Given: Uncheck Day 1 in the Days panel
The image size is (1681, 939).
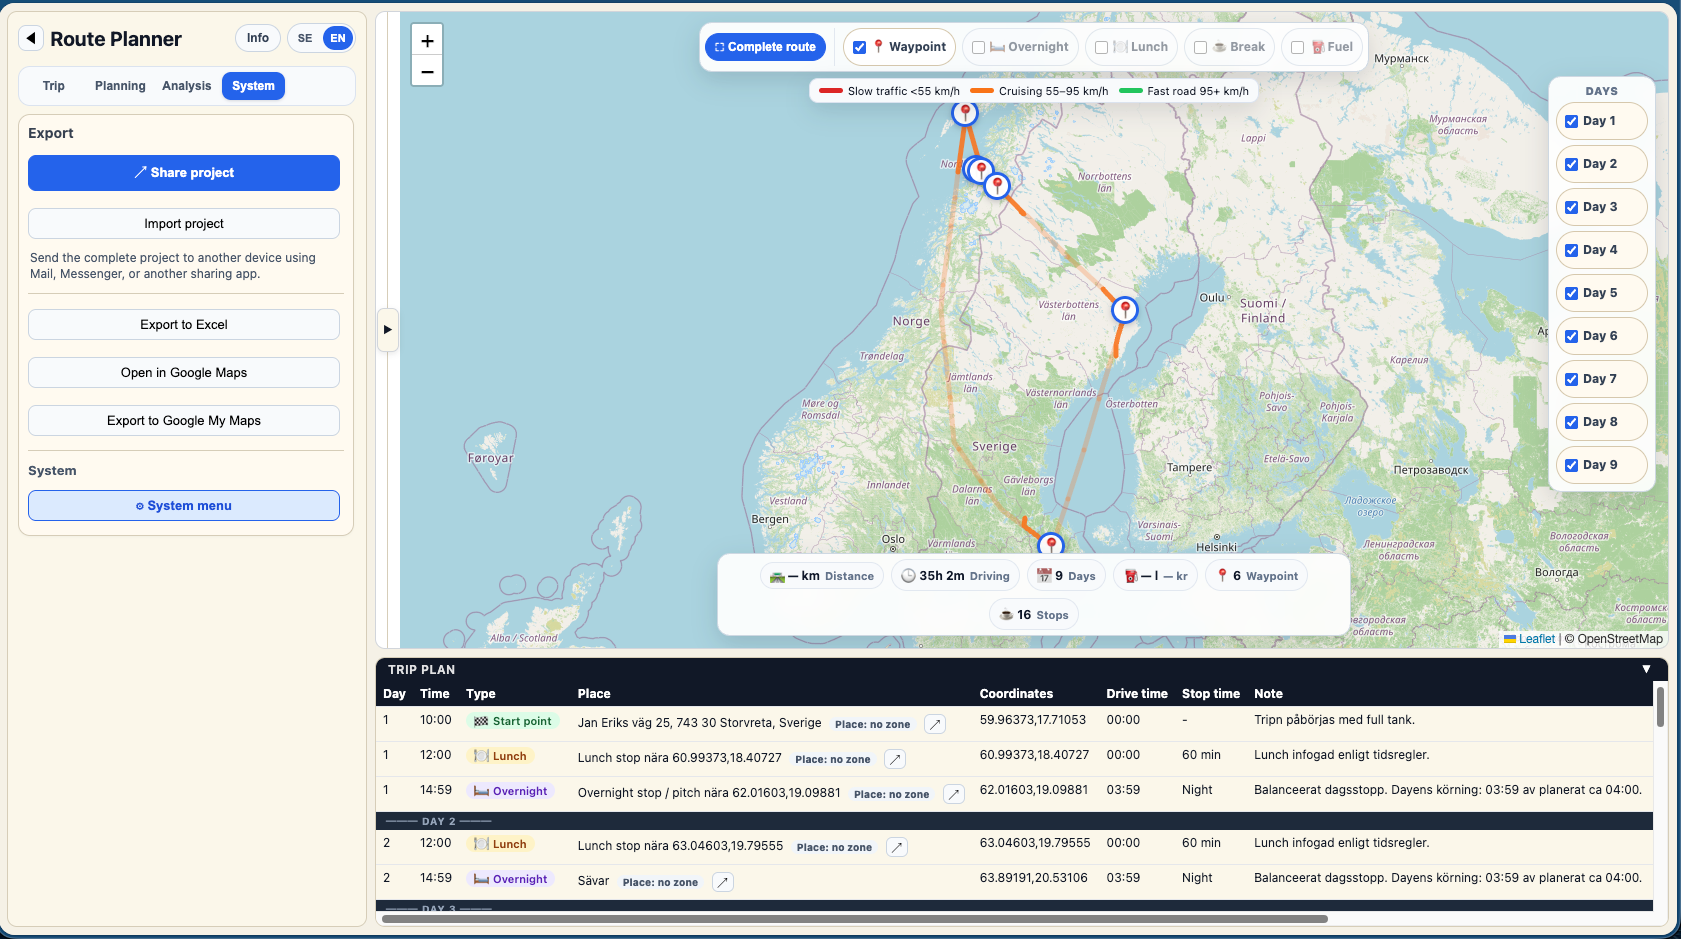Looking at the screenshot, I should tap(1572, 121).
